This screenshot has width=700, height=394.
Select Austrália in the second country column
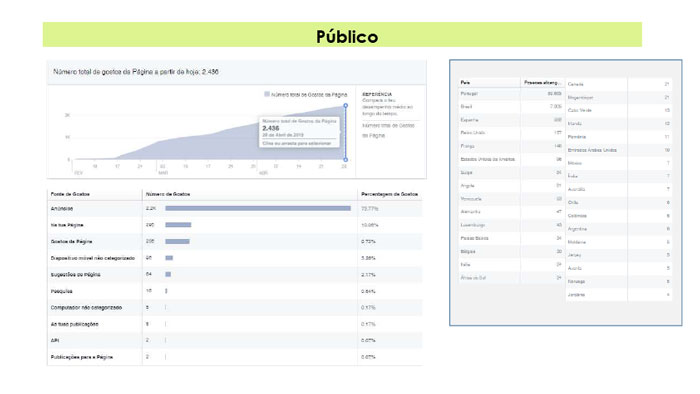tap(576, 189)
